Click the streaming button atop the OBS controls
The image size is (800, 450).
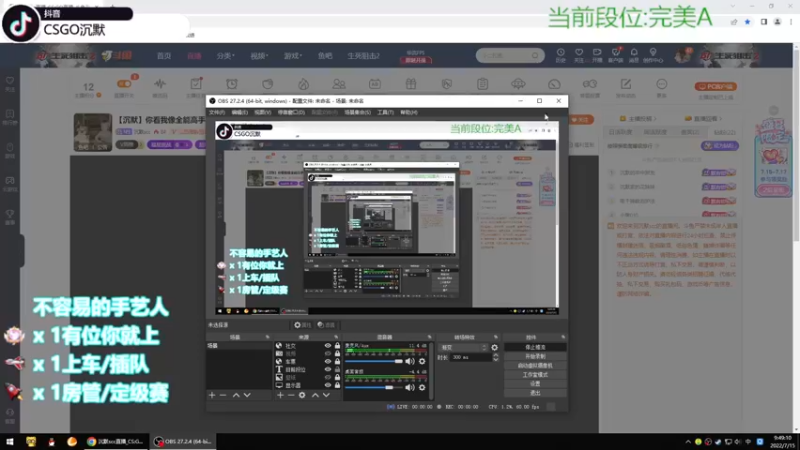click(535, 347)
